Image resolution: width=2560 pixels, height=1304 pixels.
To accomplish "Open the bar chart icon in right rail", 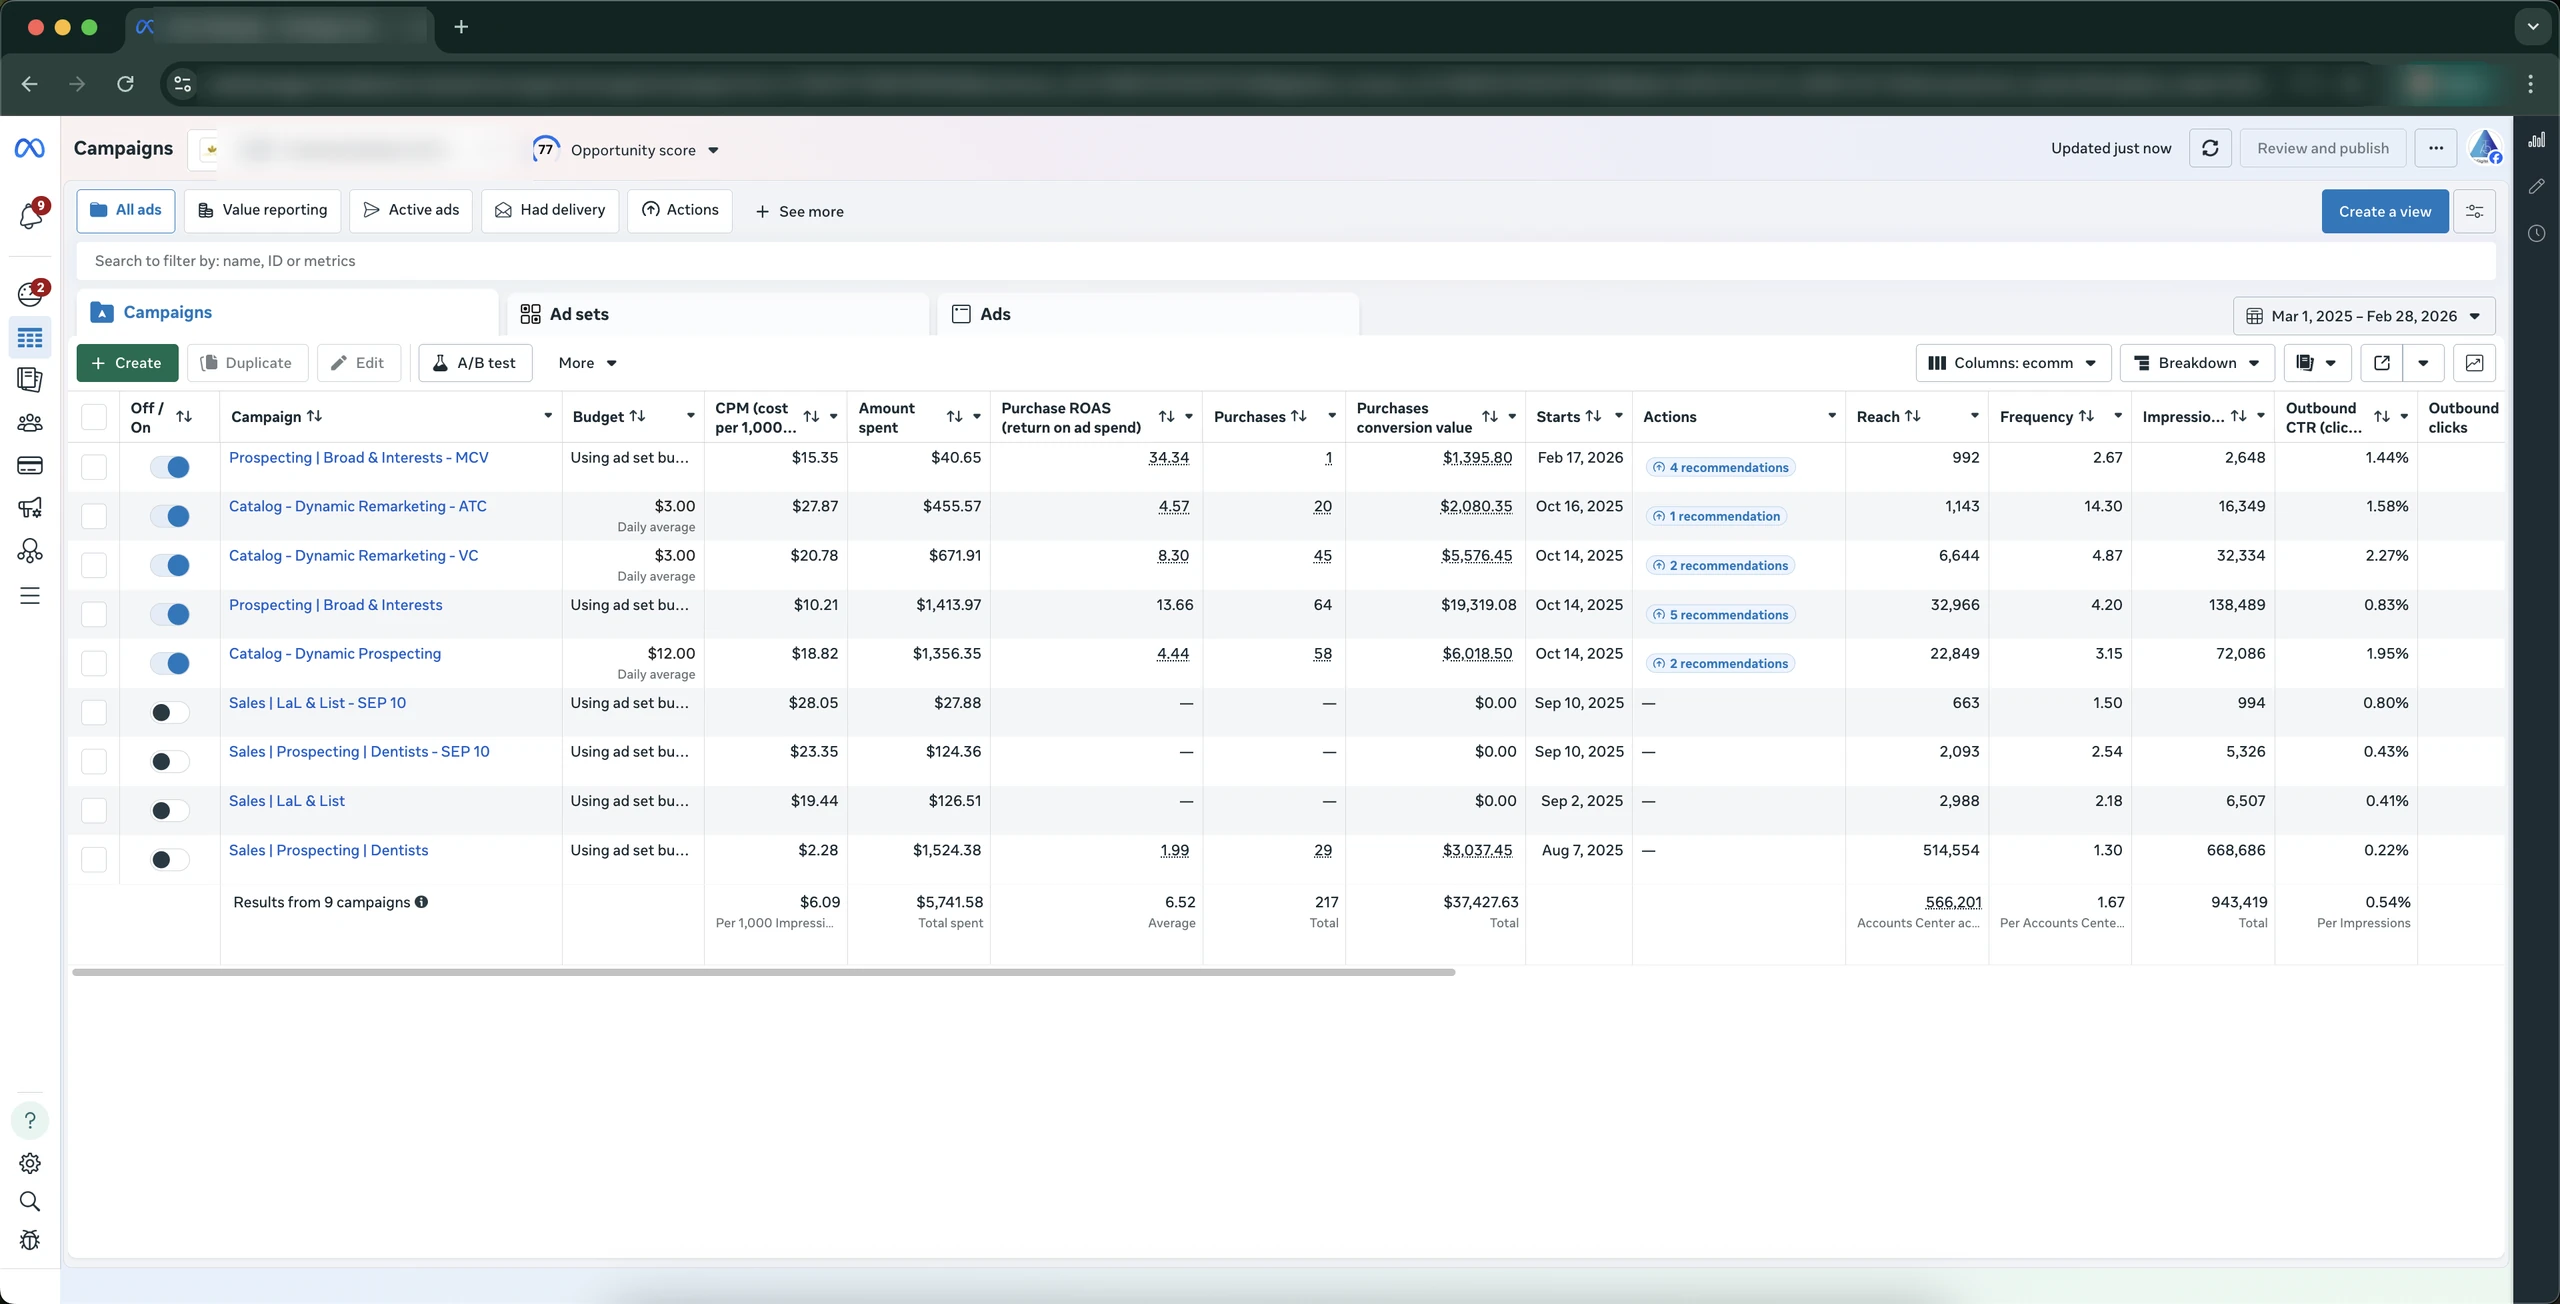I will pyautogui.click(x=2537, y=140).
